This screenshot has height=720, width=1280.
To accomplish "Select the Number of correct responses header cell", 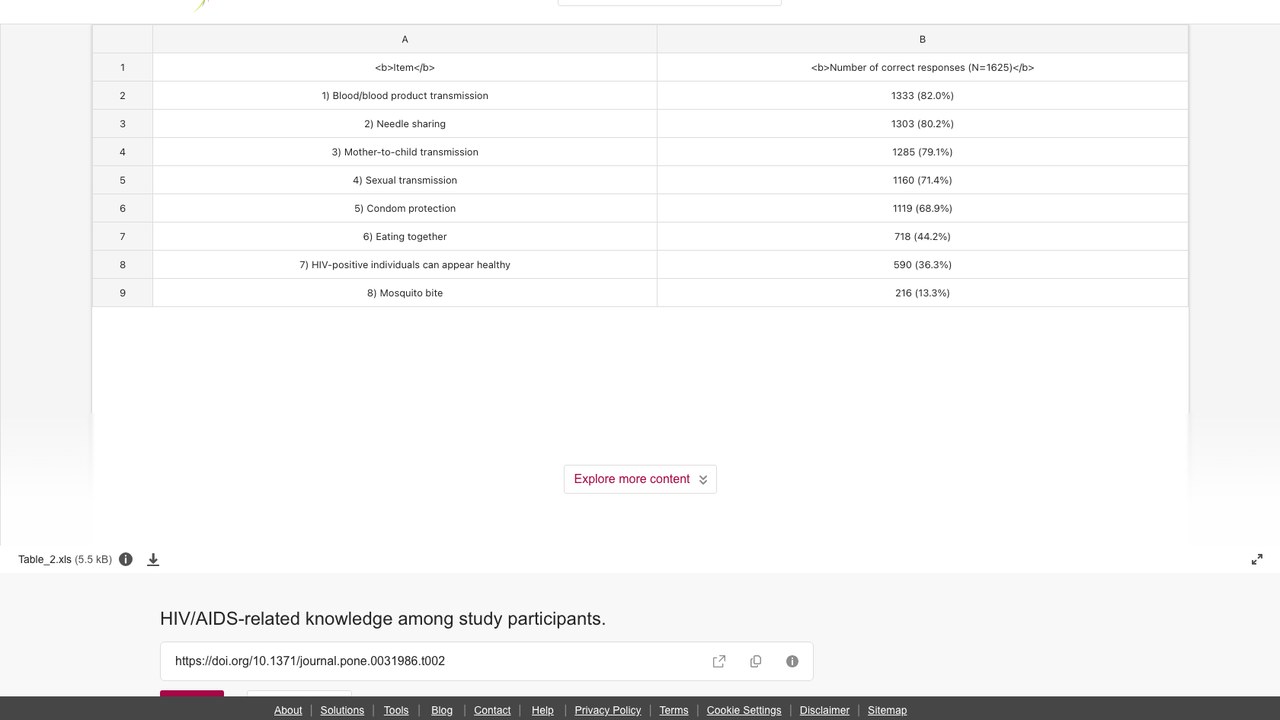I will 922,68.
